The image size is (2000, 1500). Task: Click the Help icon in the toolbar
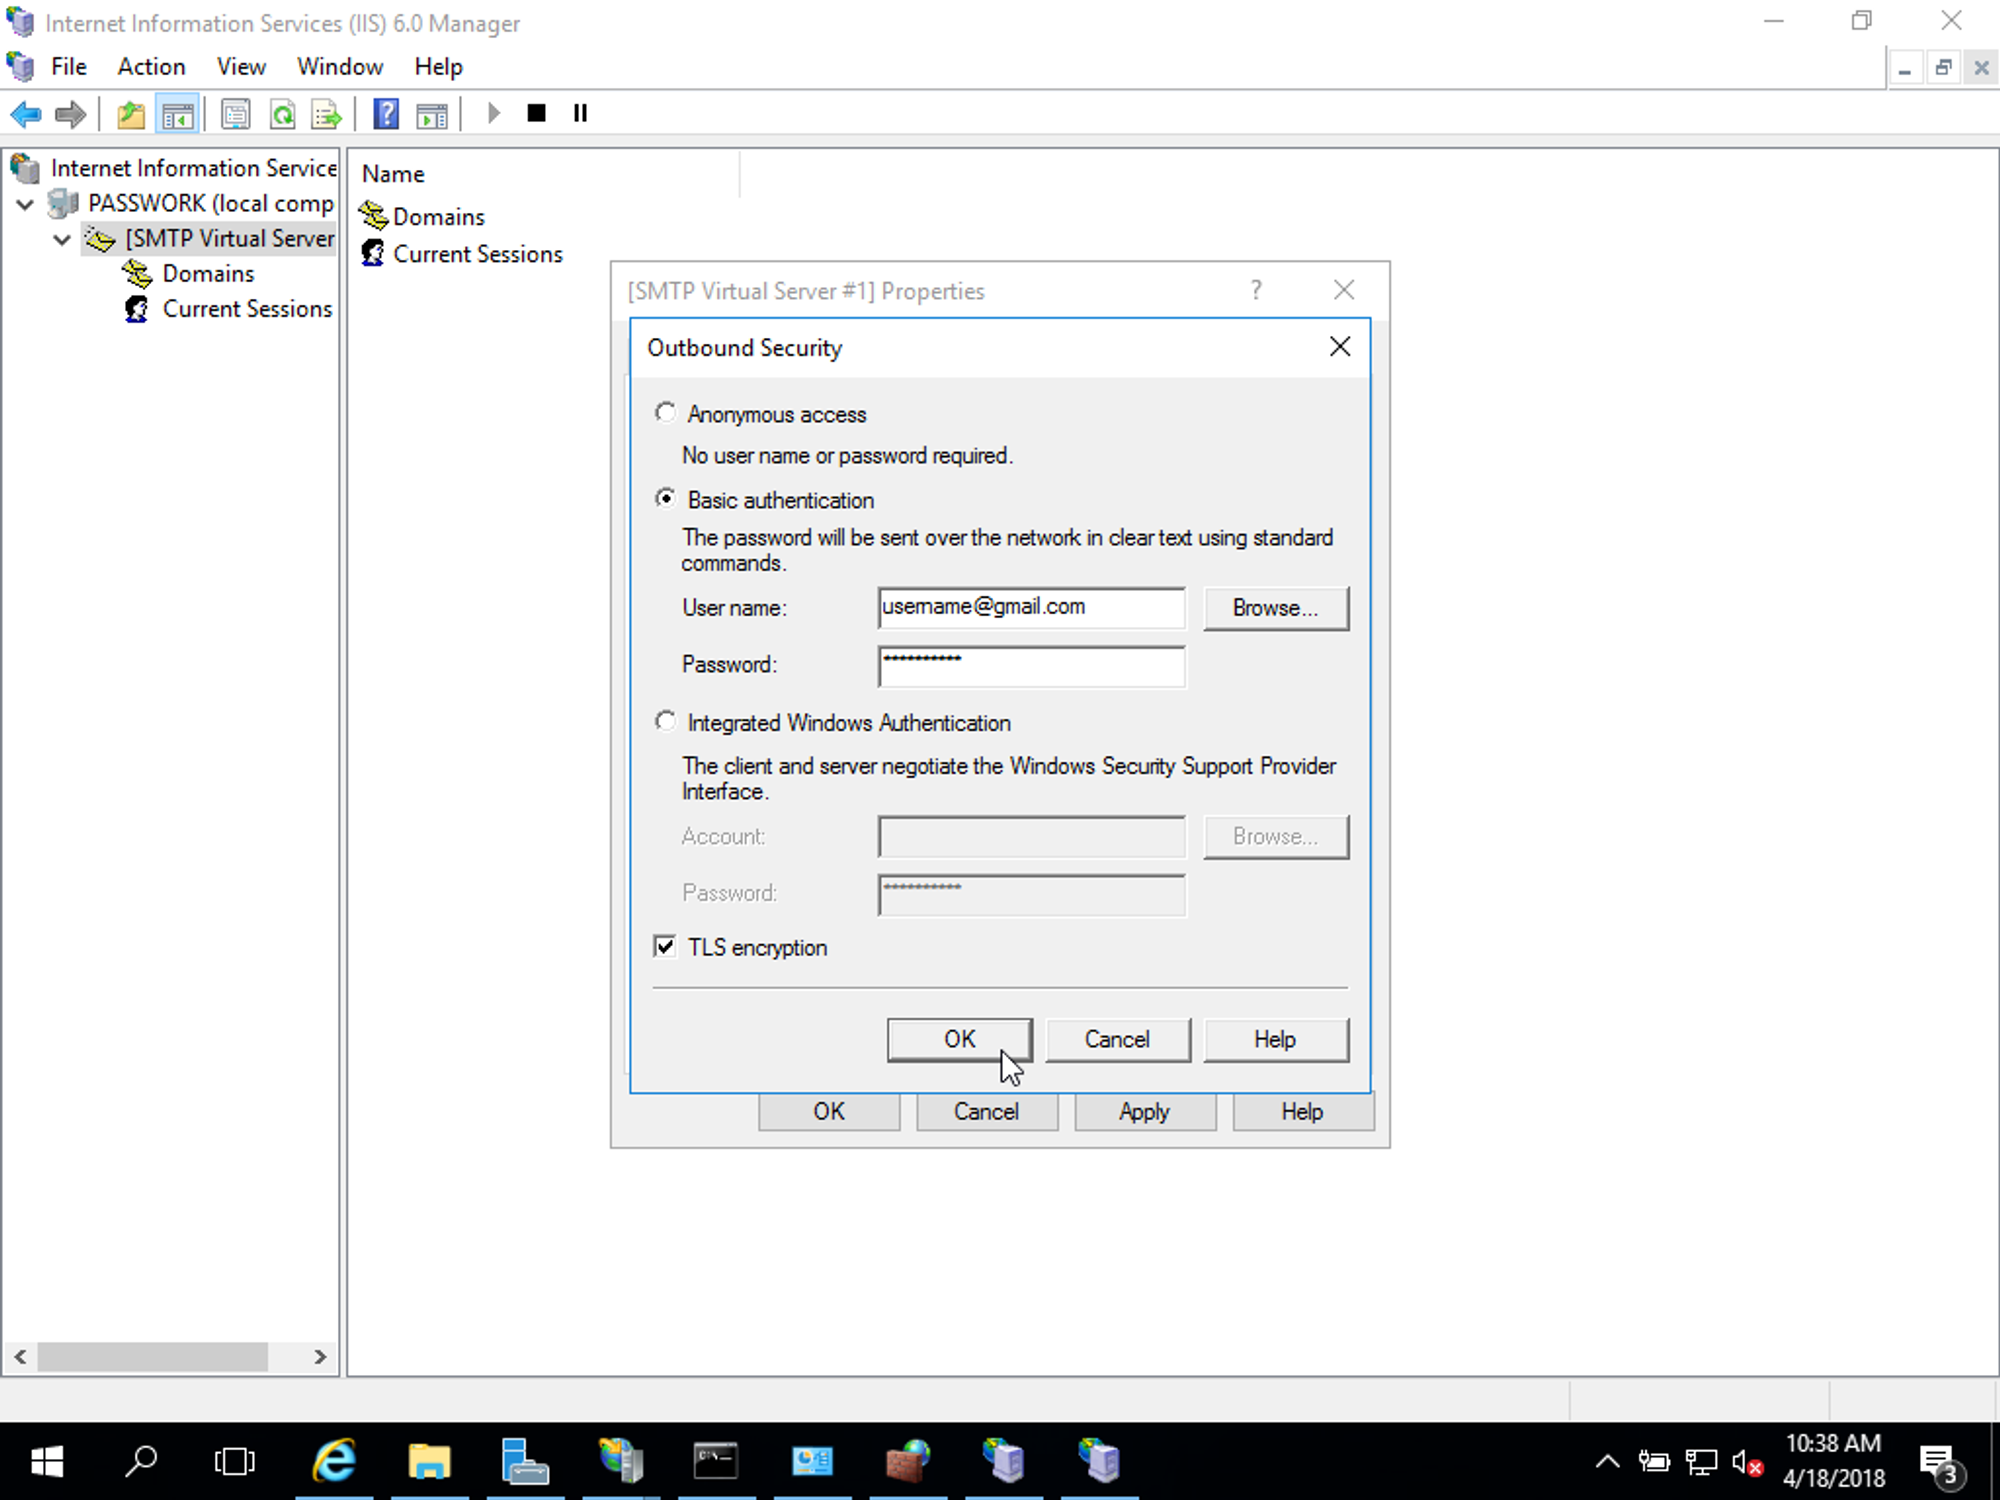[385, 113]
